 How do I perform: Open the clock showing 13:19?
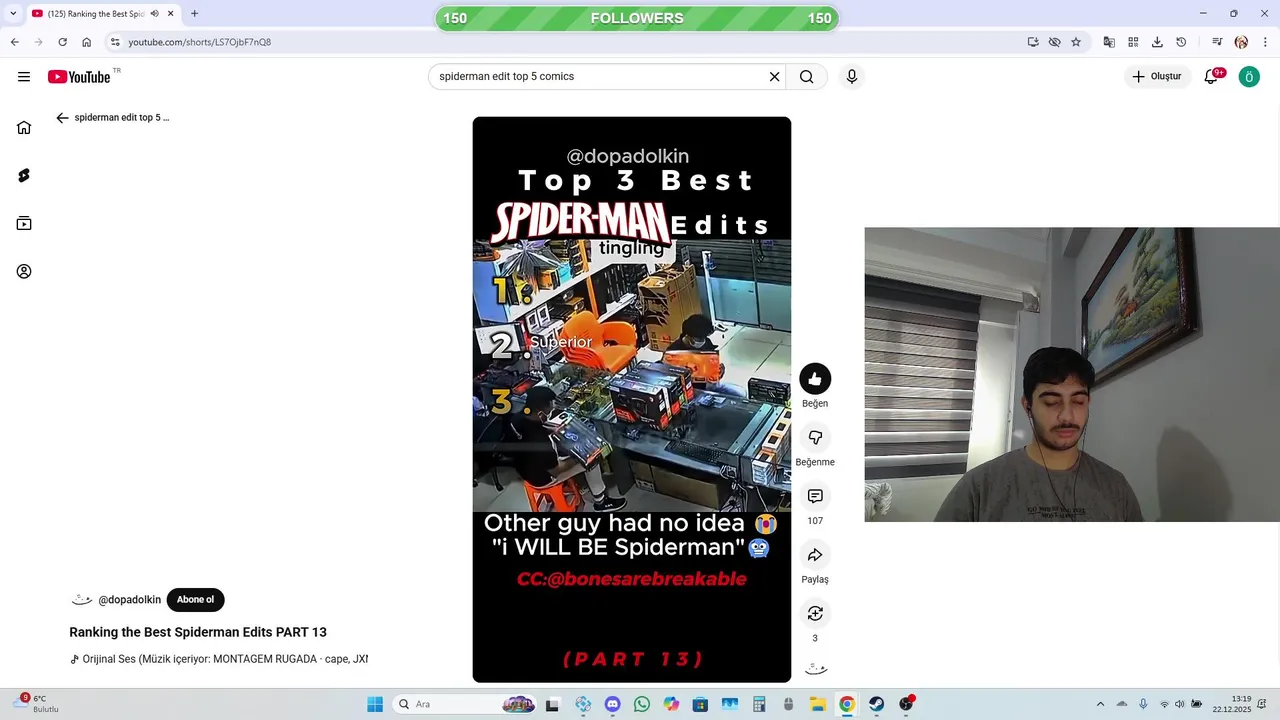pyautogui.click(x=1232, y=704)
